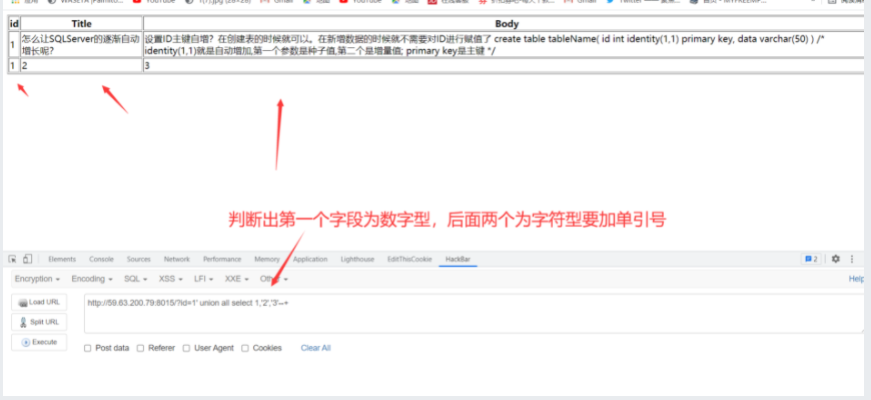Tick the Referer checkbox
The width and height of the screenshot is (871, 400).
141,348
